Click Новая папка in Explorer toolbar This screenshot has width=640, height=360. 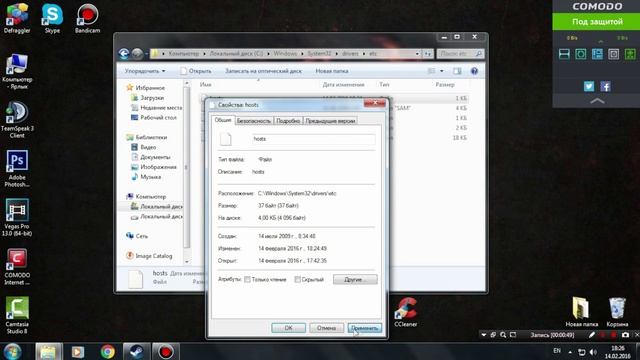coord(332,71)
